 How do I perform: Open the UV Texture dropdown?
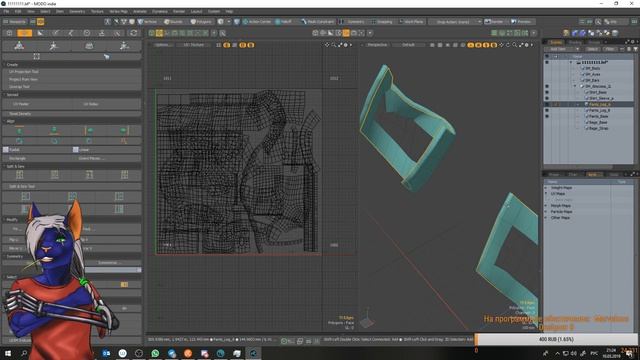(193, 45)
